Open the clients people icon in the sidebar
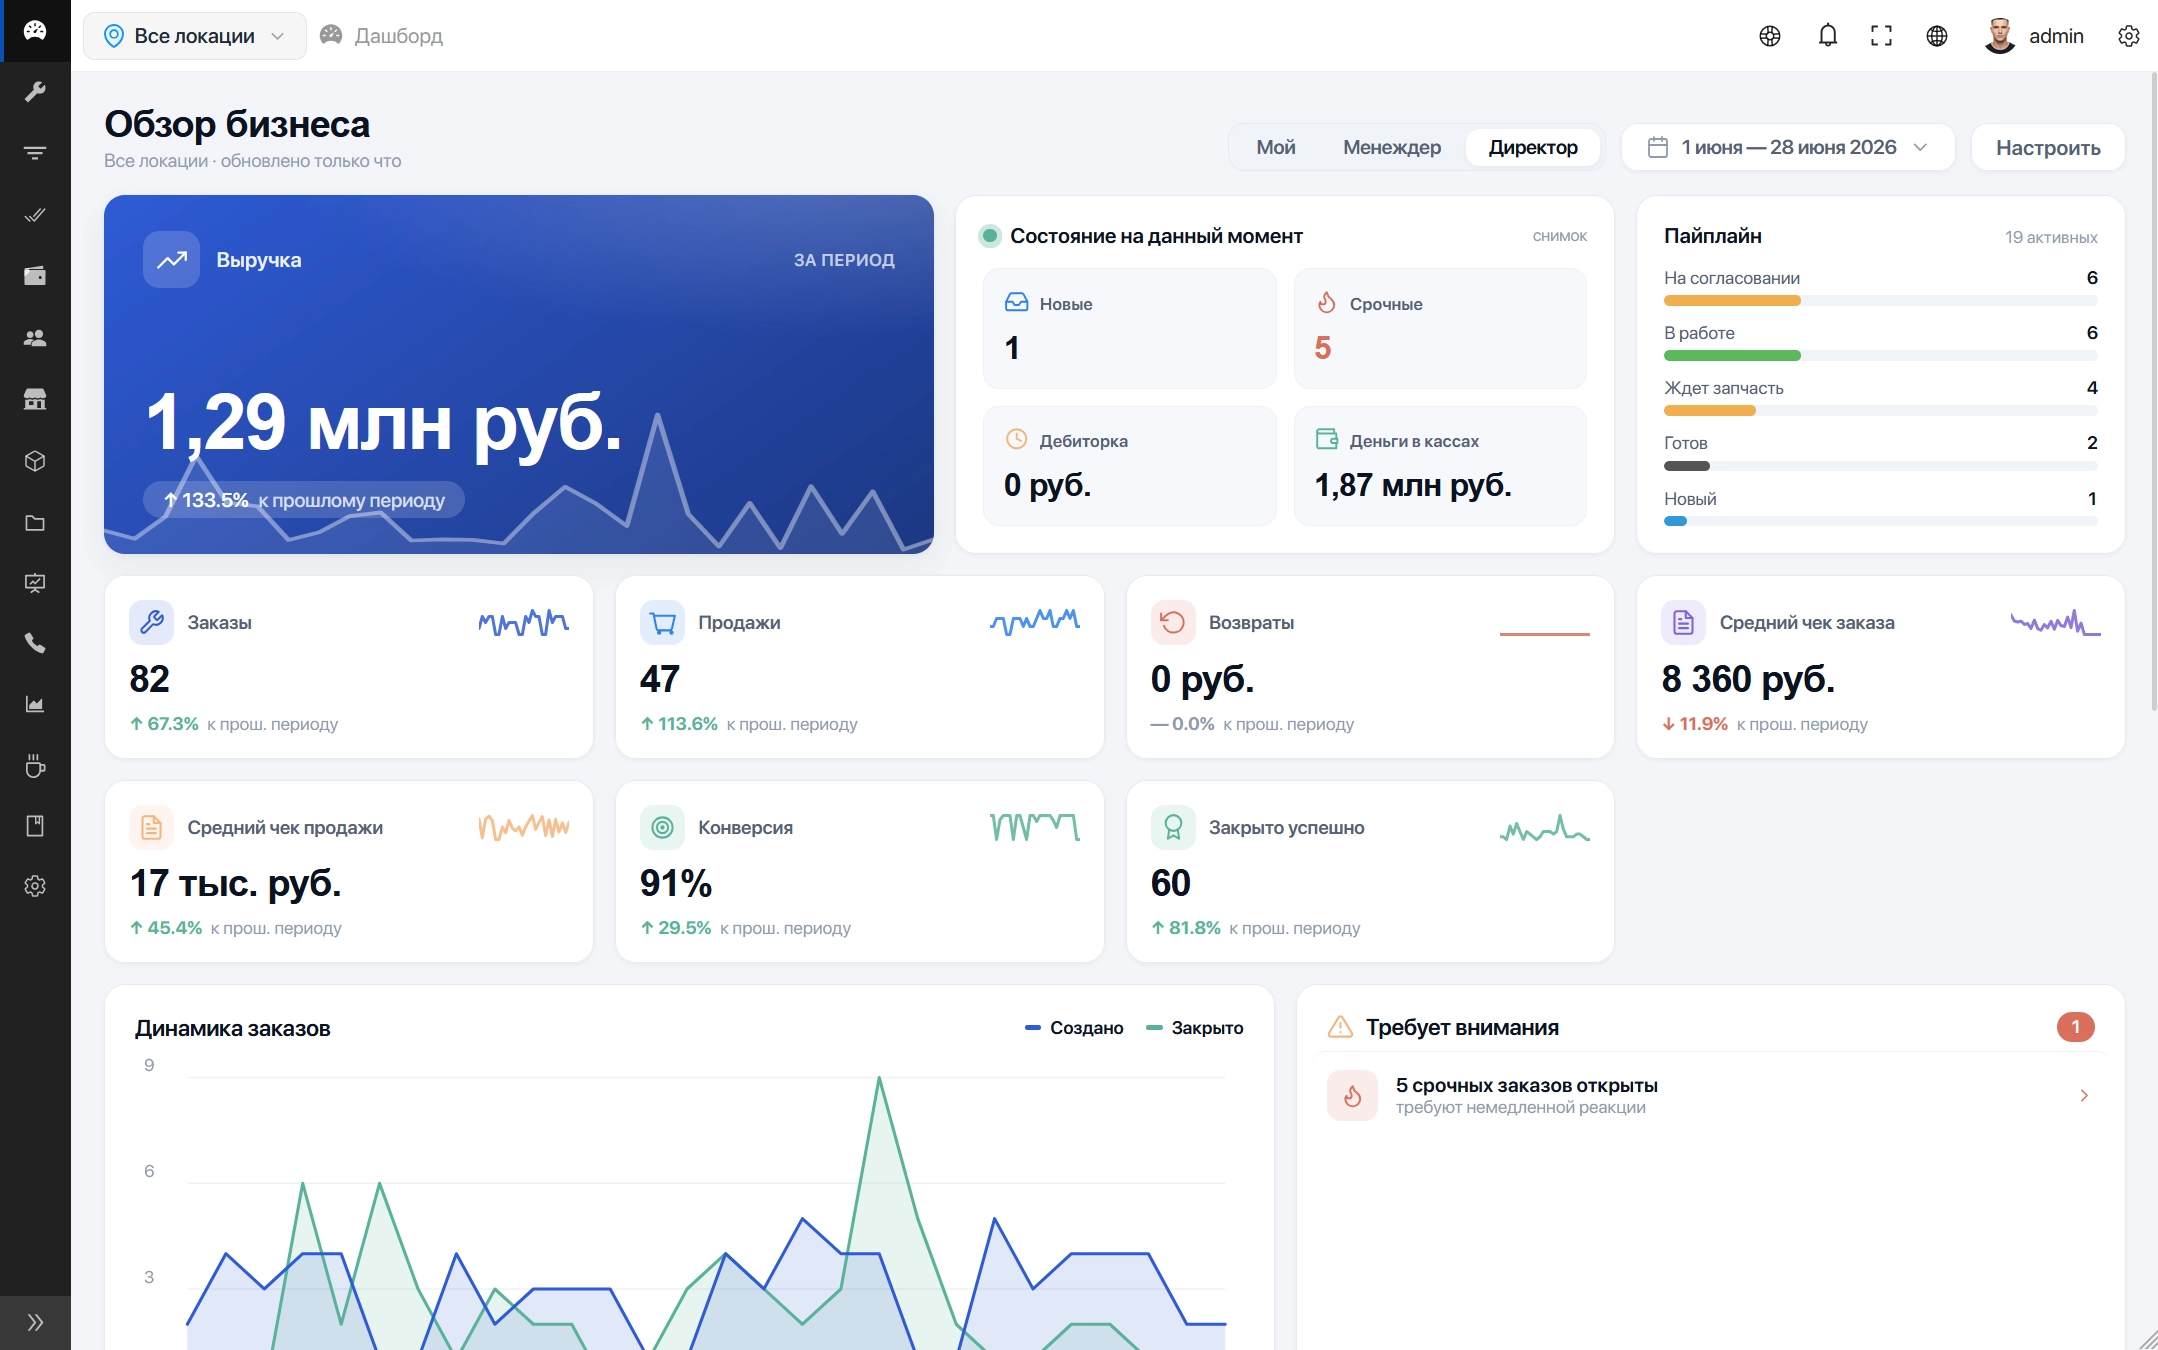 point(35,338)
